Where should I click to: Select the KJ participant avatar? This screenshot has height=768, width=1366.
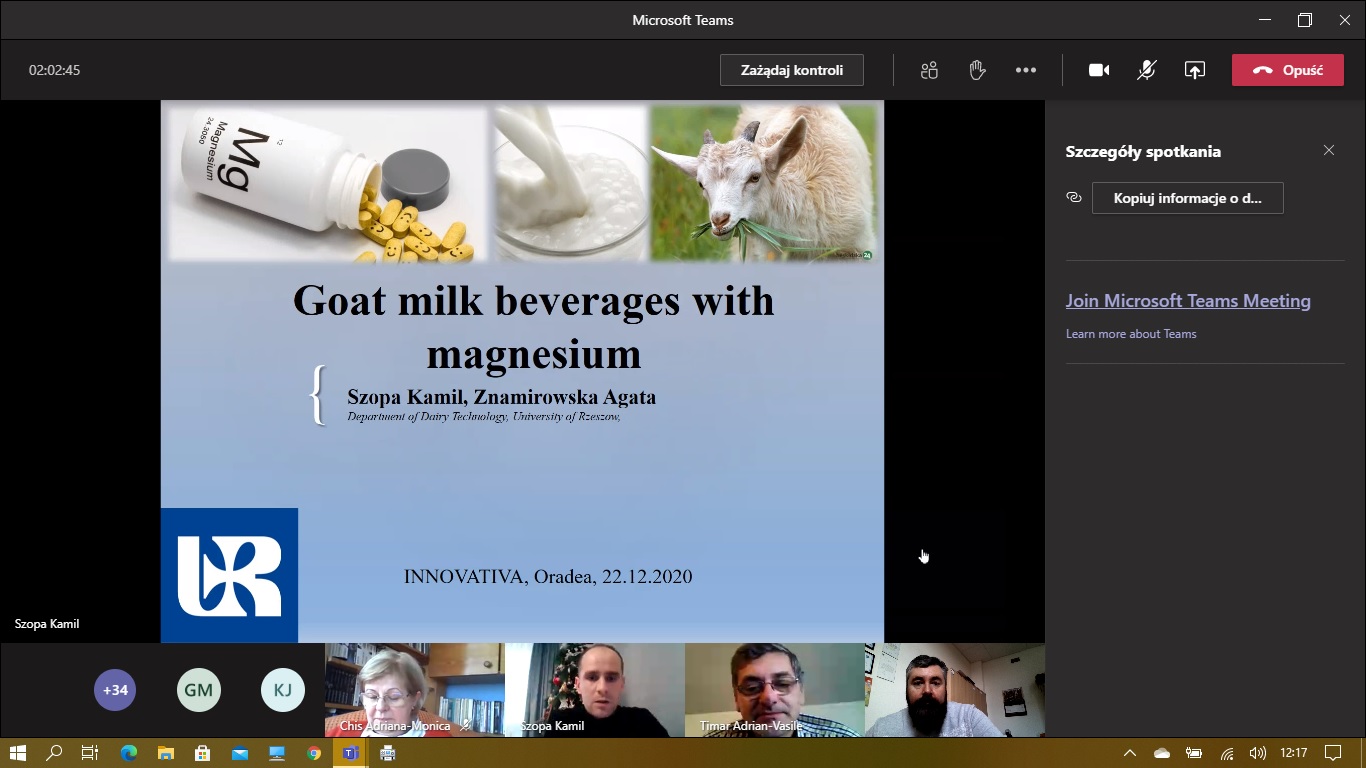coord(283,690)
